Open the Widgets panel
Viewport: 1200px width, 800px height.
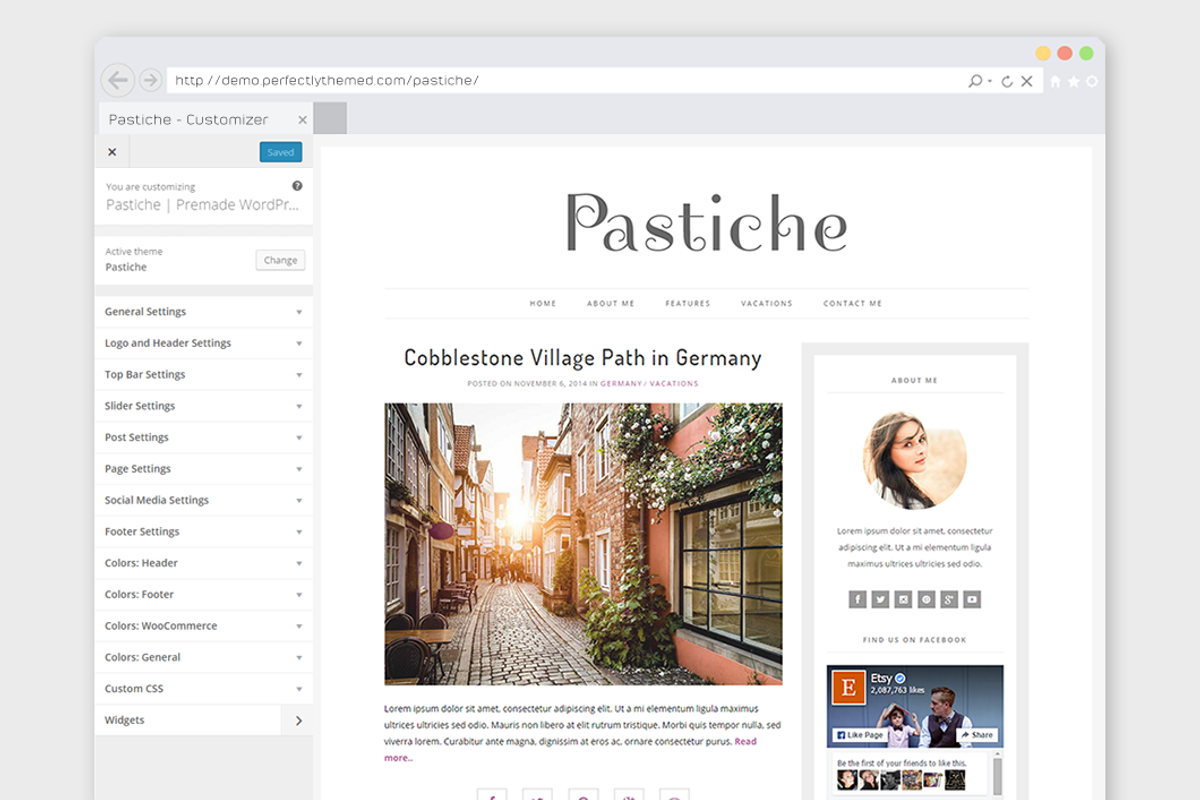click(x=204, y=720)
